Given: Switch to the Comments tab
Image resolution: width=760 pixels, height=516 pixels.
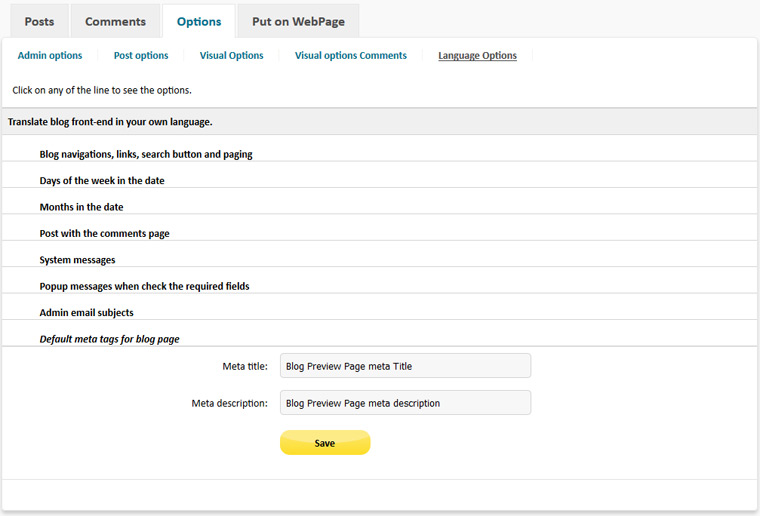Looking at the screenshot, I should tap(115, 21).
